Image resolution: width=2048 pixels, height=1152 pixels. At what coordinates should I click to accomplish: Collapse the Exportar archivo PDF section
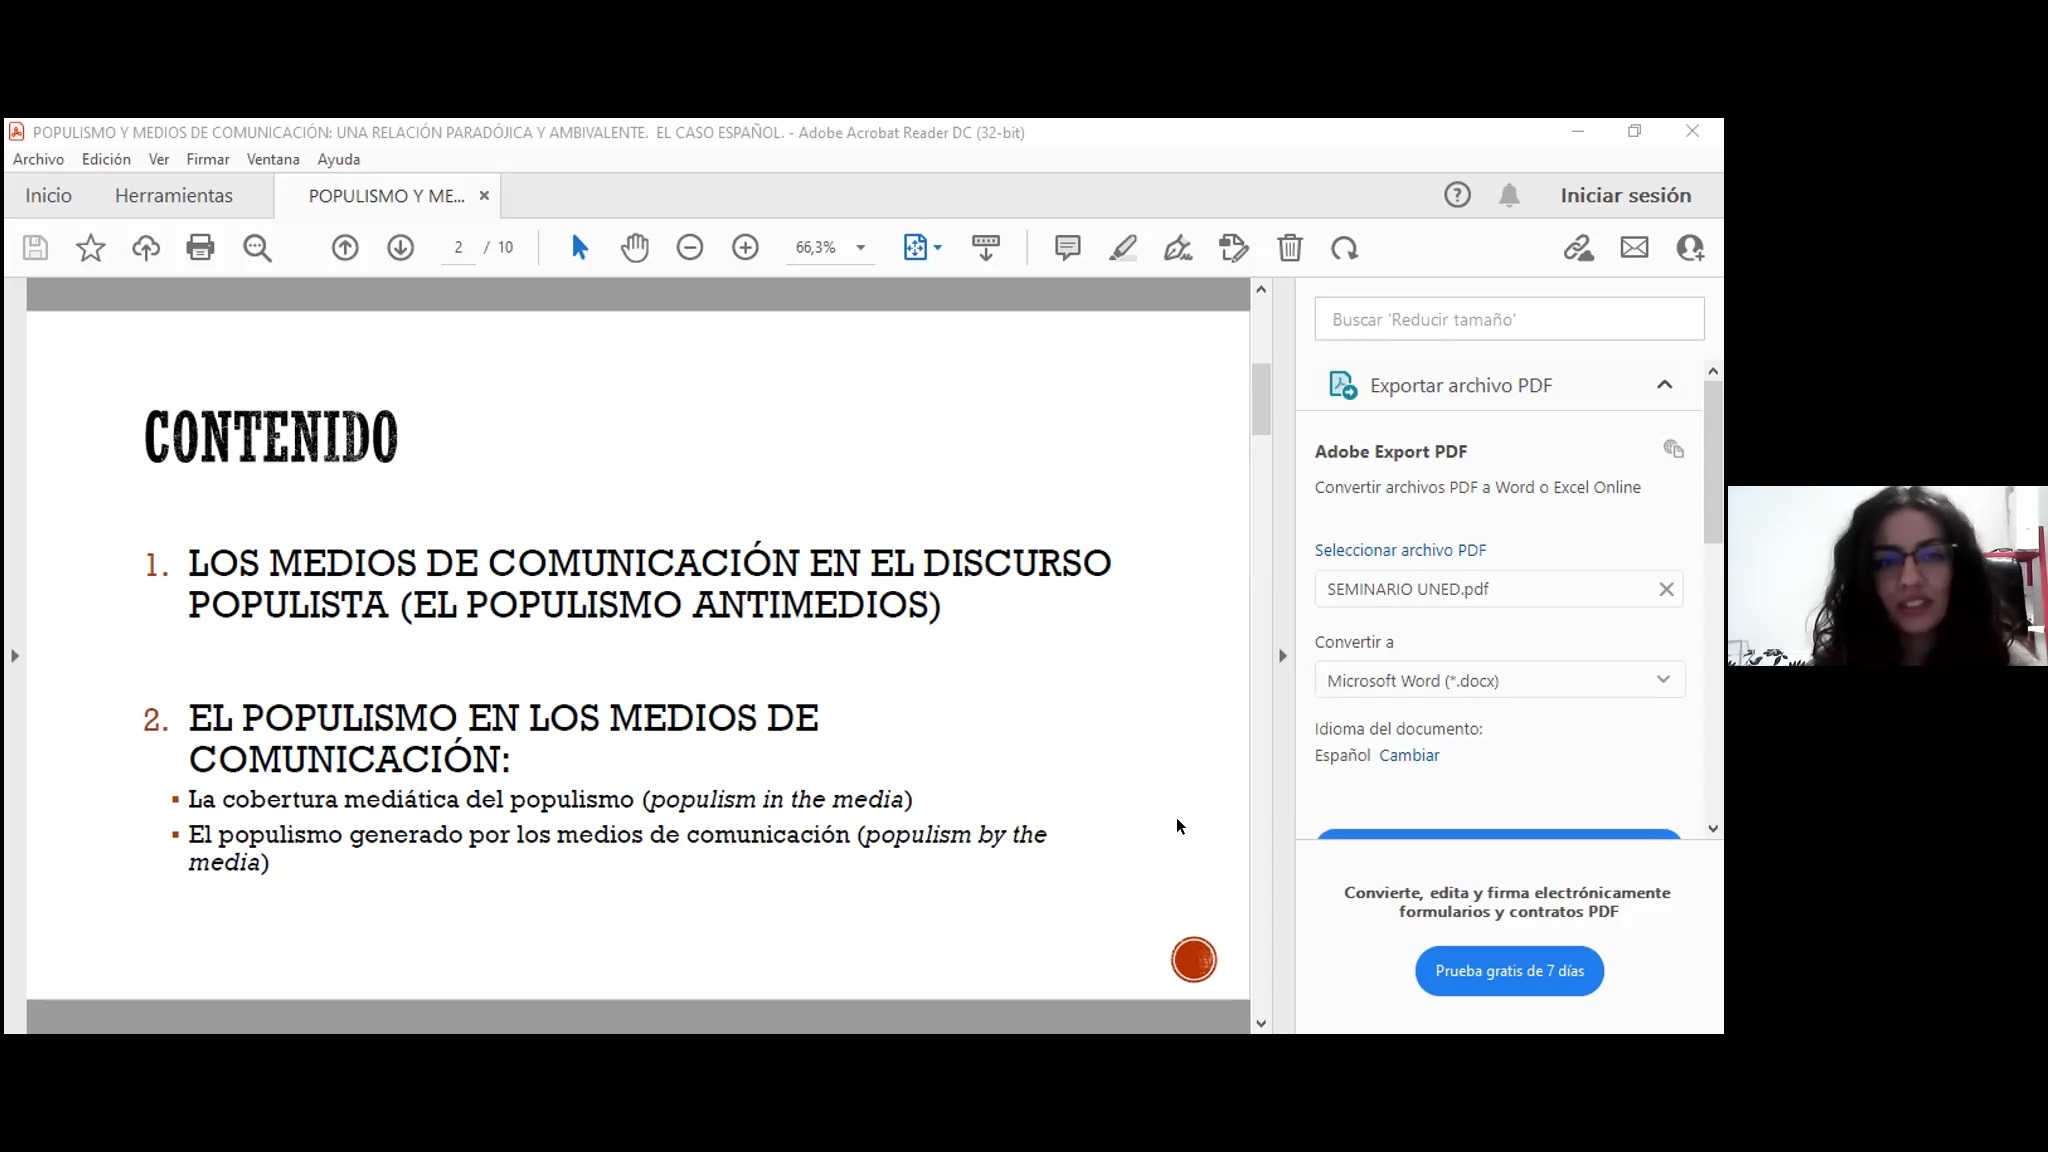[x=1664, y=385]
